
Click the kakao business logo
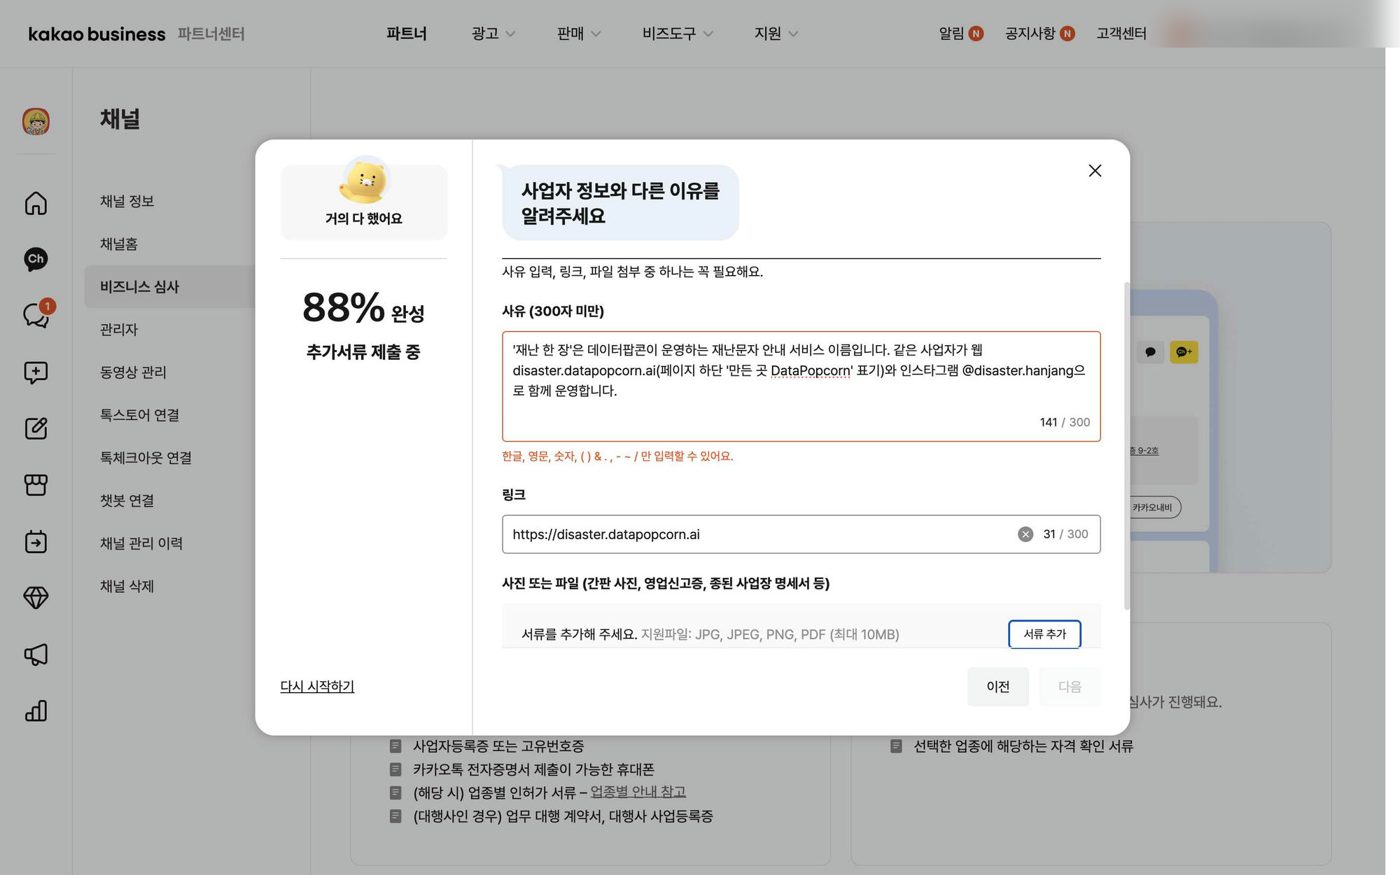click(97, 34)
